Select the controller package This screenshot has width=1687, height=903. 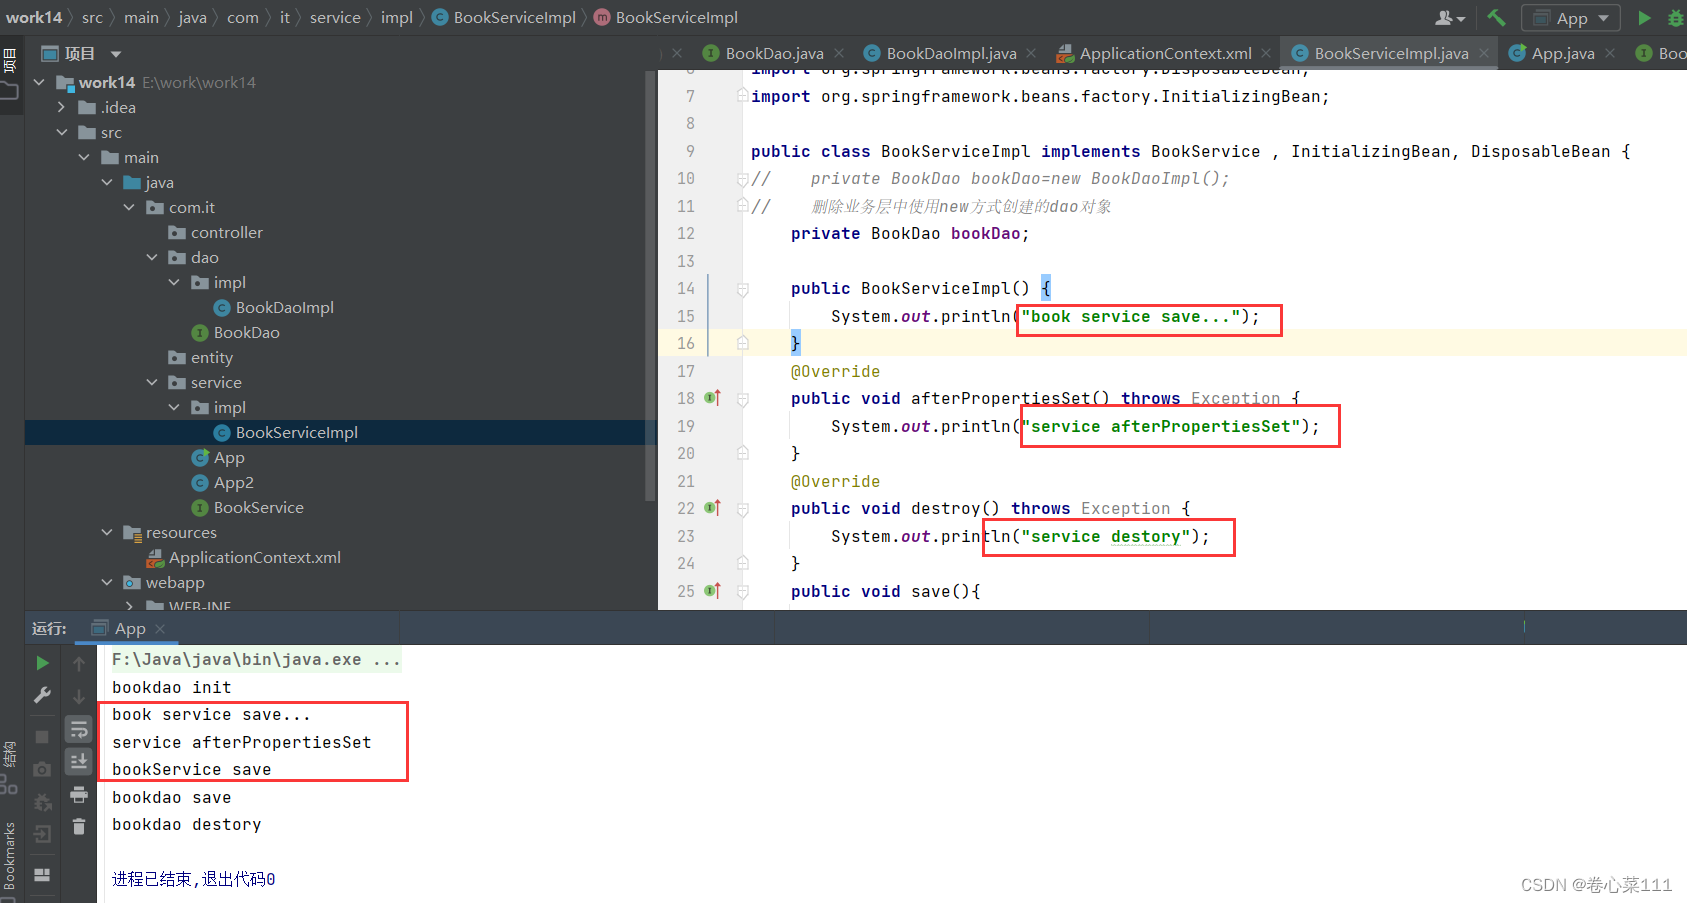pyautogui.click(x=226, y=232)
